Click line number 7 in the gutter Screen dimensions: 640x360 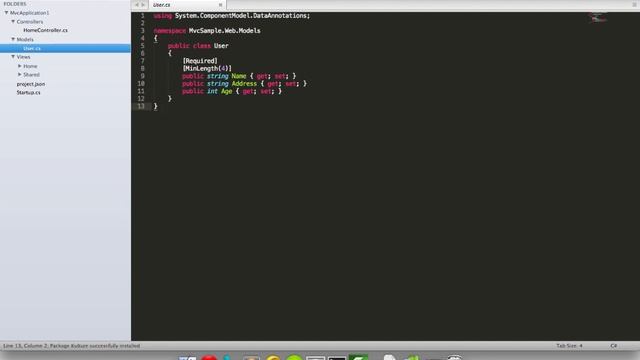coord(142,61)
